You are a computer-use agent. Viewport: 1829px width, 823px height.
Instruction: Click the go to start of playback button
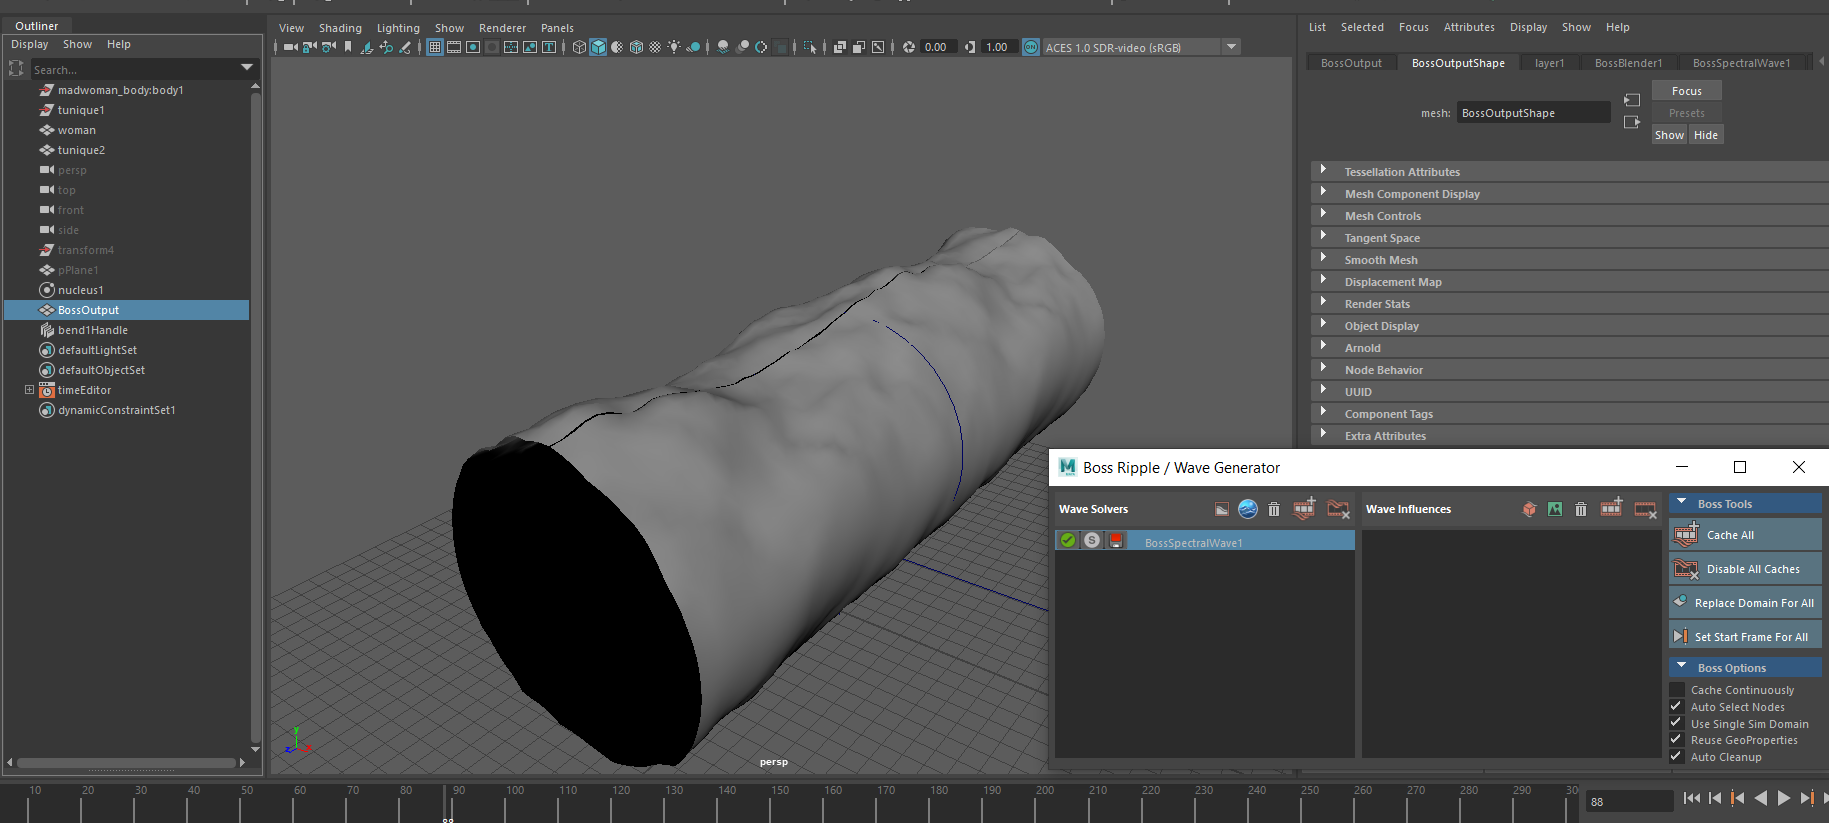coord(1691,798)
